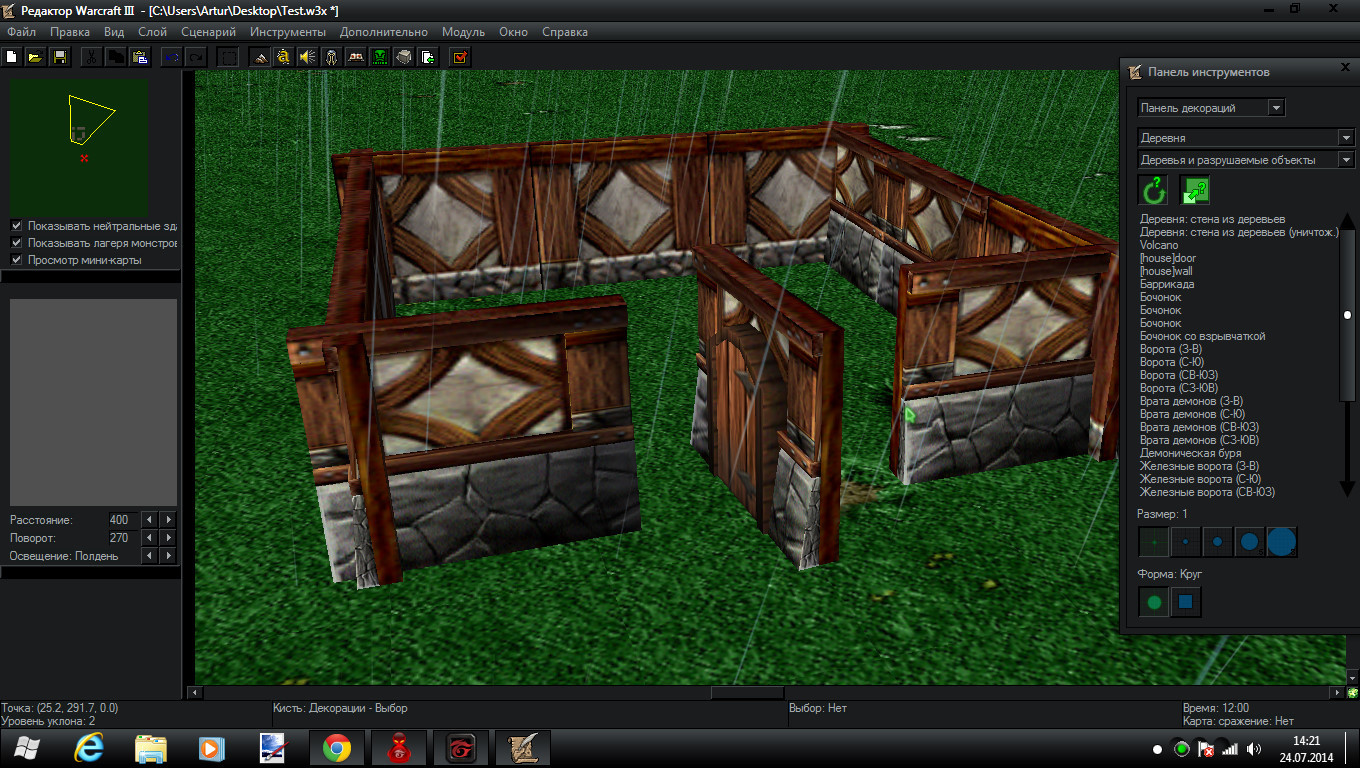Select Бочонок со взрывчаткой list item
The height and width of the screenshot is (768, 1360).
click(1203, 336)
